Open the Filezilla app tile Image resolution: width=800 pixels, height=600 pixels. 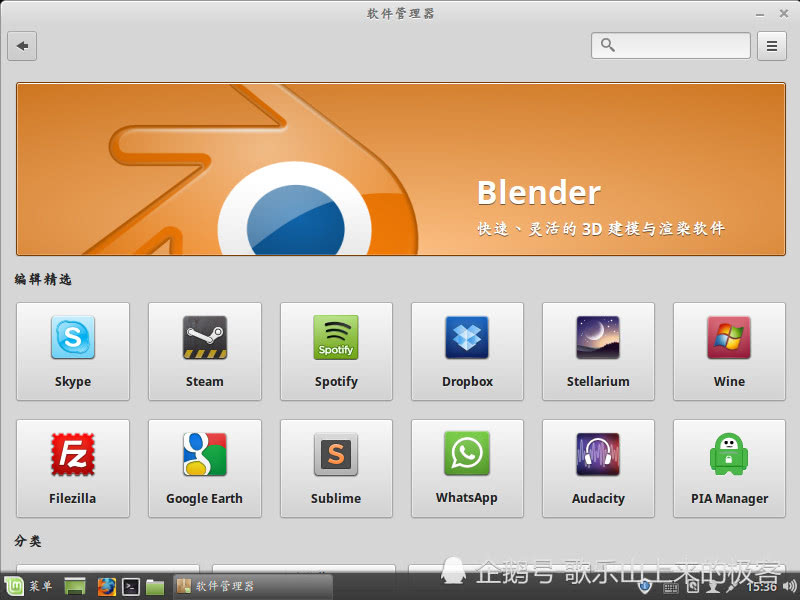(73, 468)
